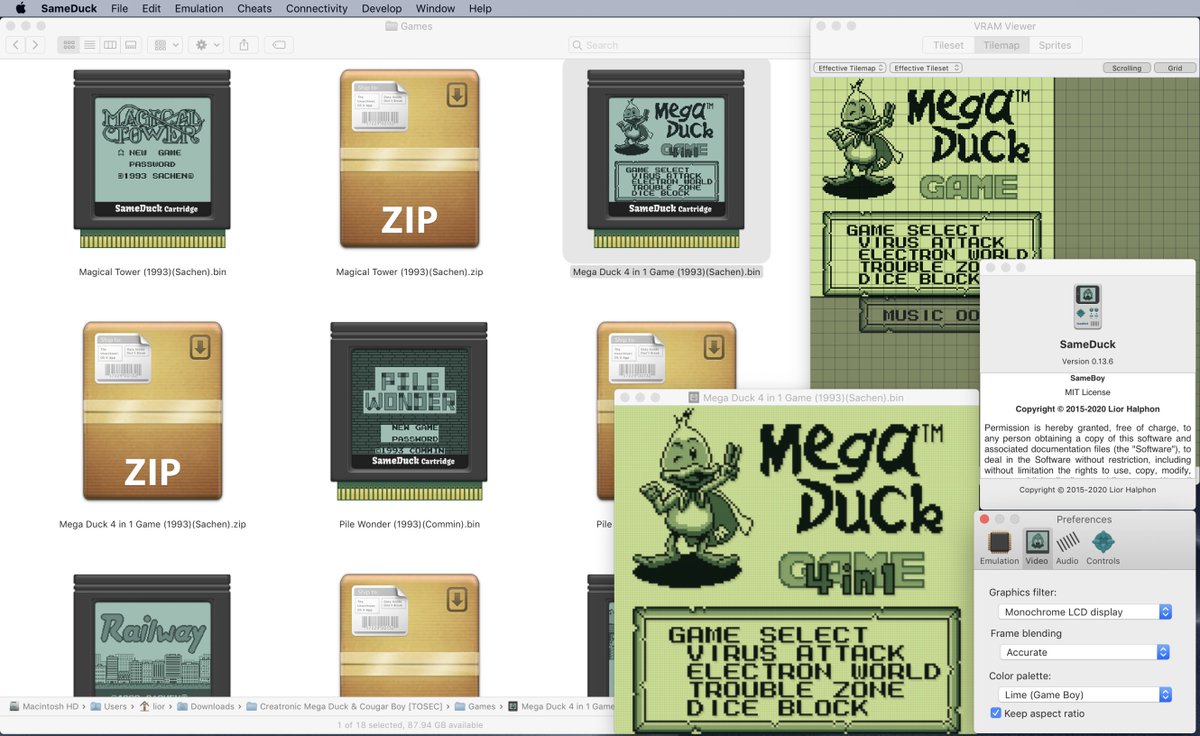Screen dimensions: 1200x736
Task: Click 'Pile Wonder (1993)(Commin).bin' file name
Action: coord(409,524)
